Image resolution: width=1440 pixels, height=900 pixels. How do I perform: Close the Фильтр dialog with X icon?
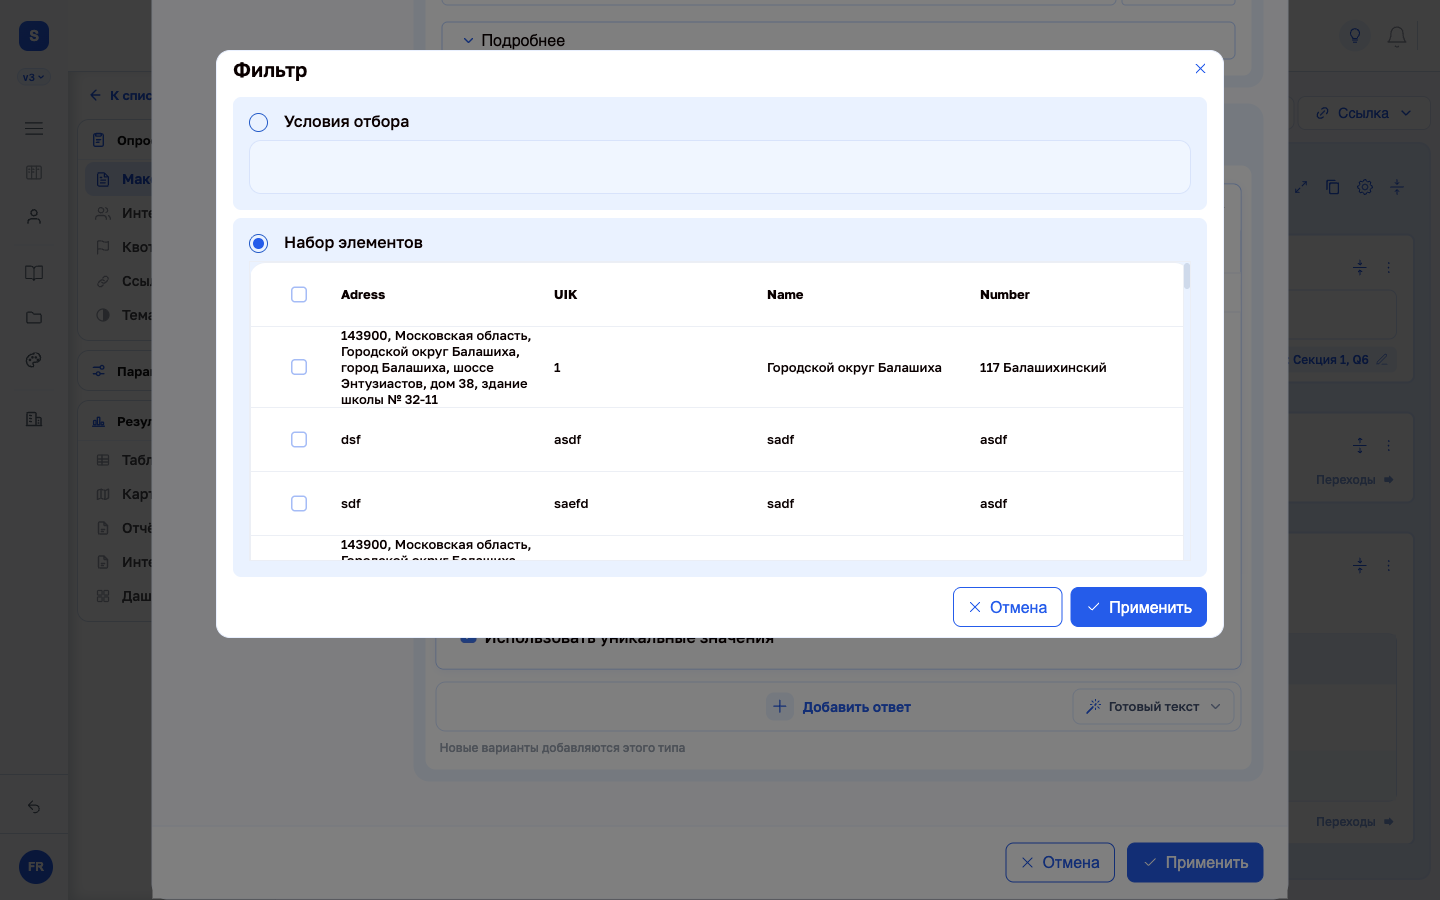coord(1200,69)
